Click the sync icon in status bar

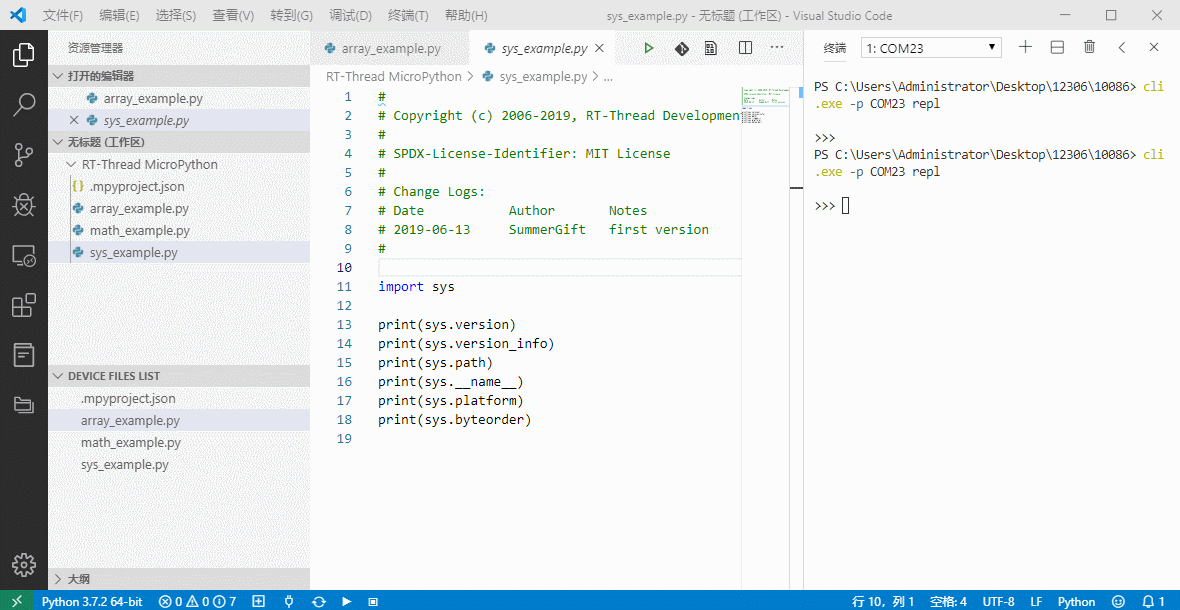coord(319,602)
